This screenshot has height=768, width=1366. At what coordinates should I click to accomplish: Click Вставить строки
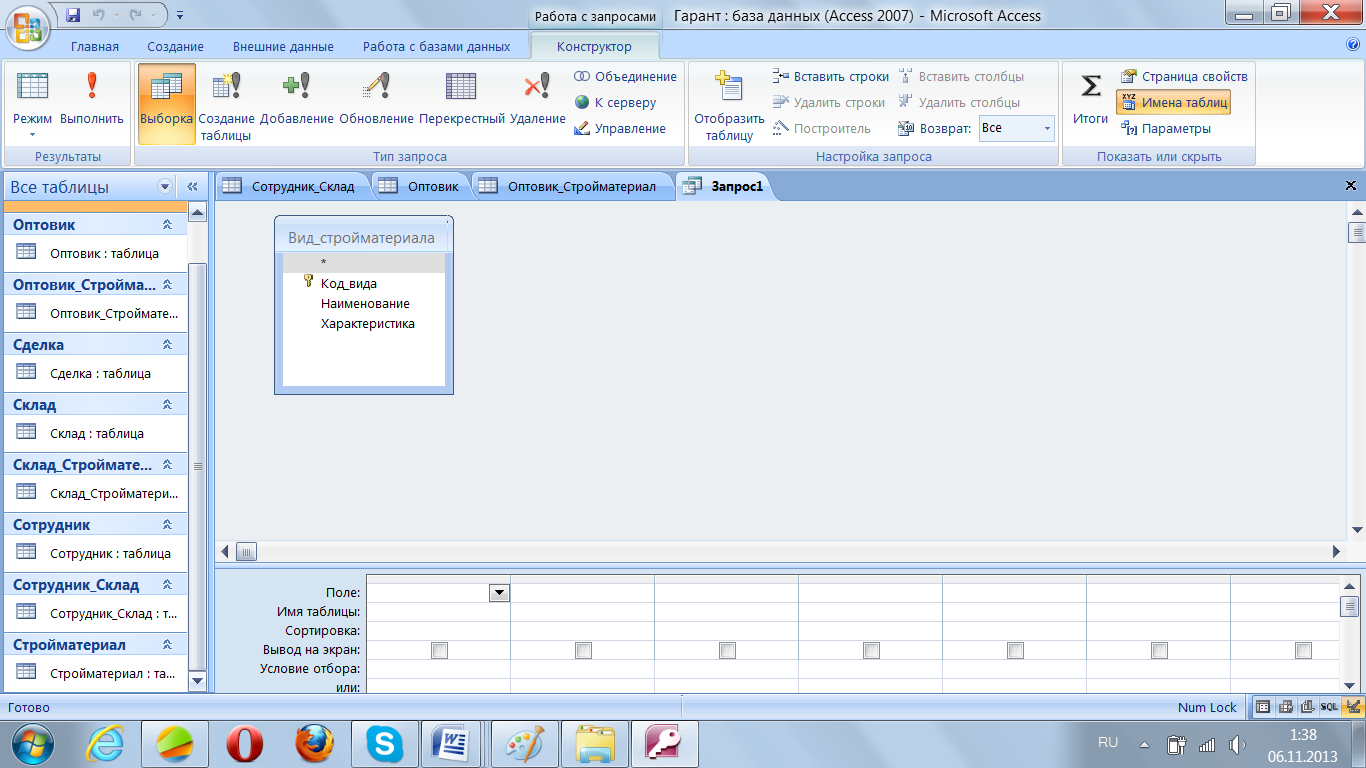[830, 76]
